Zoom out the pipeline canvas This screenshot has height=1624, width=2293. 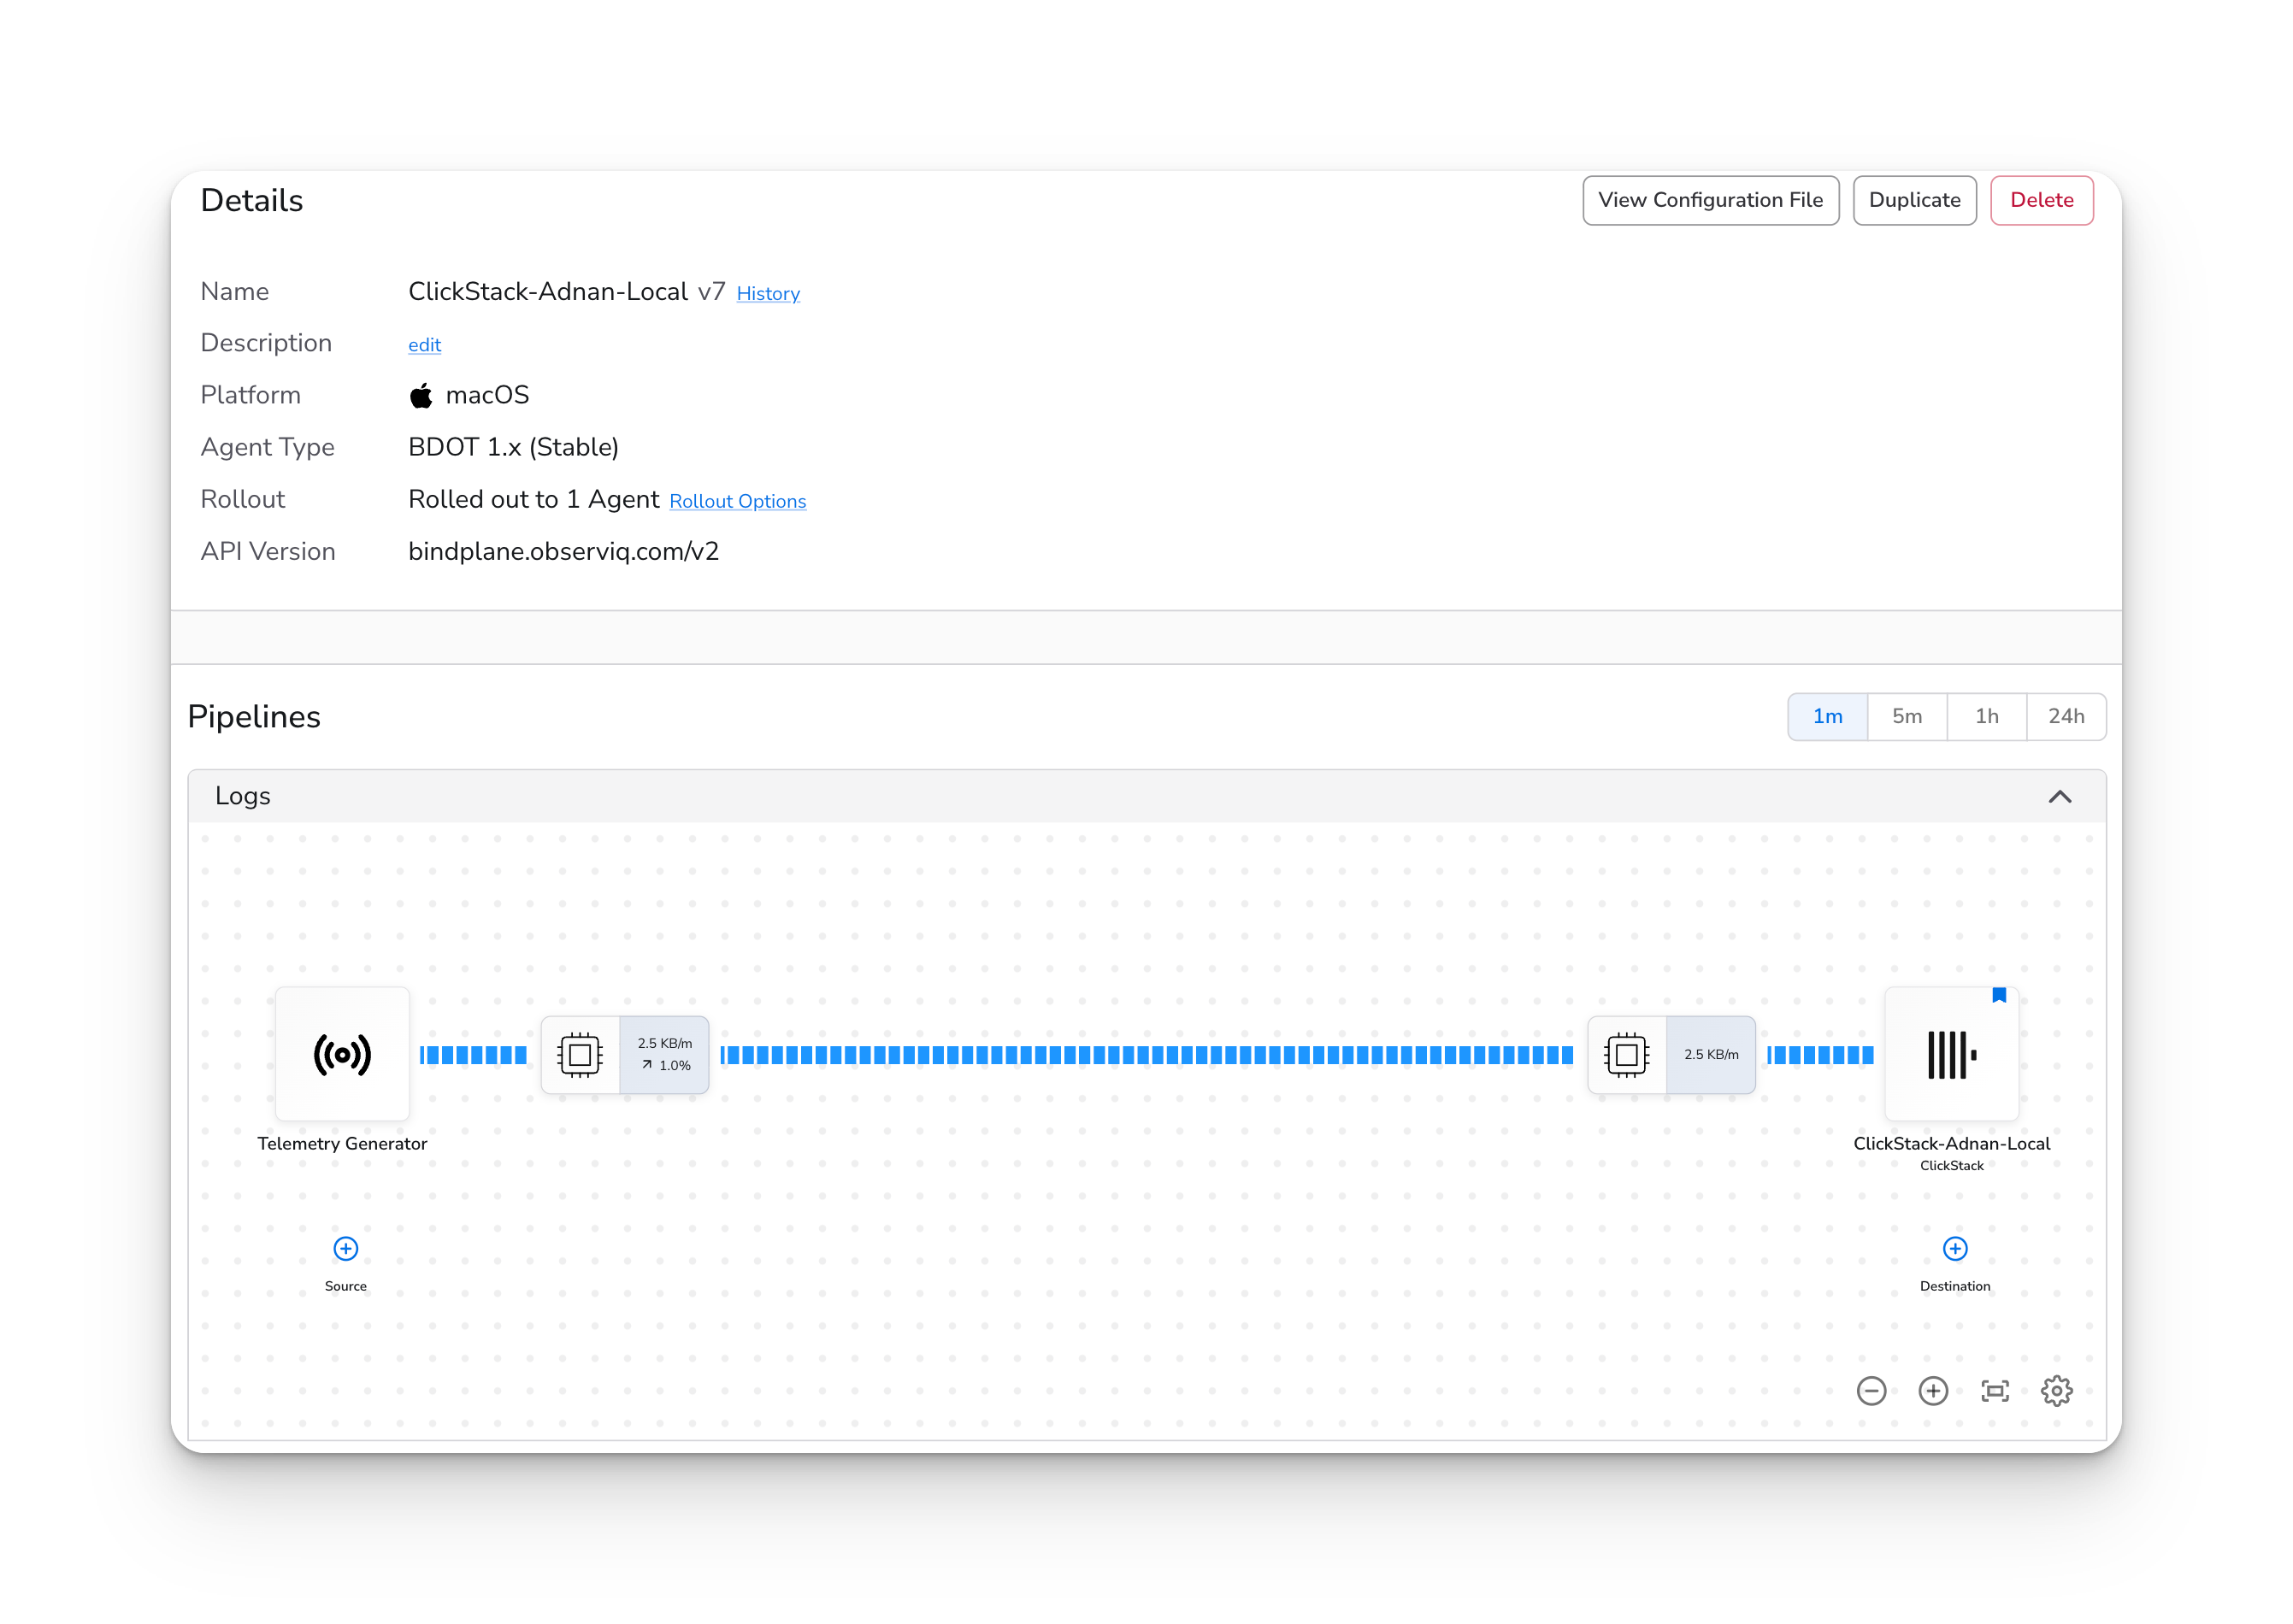click(1872, 1390)
